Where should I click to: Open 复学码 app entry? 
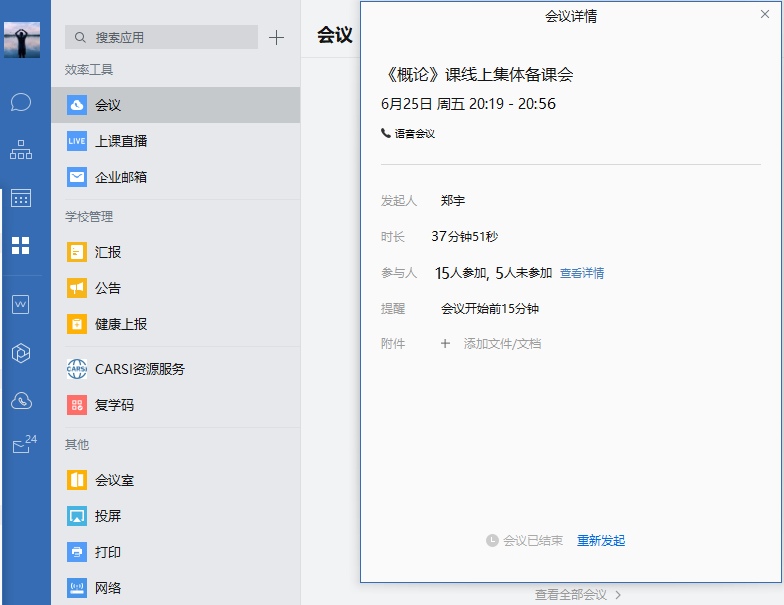click(x=114, y=405)
